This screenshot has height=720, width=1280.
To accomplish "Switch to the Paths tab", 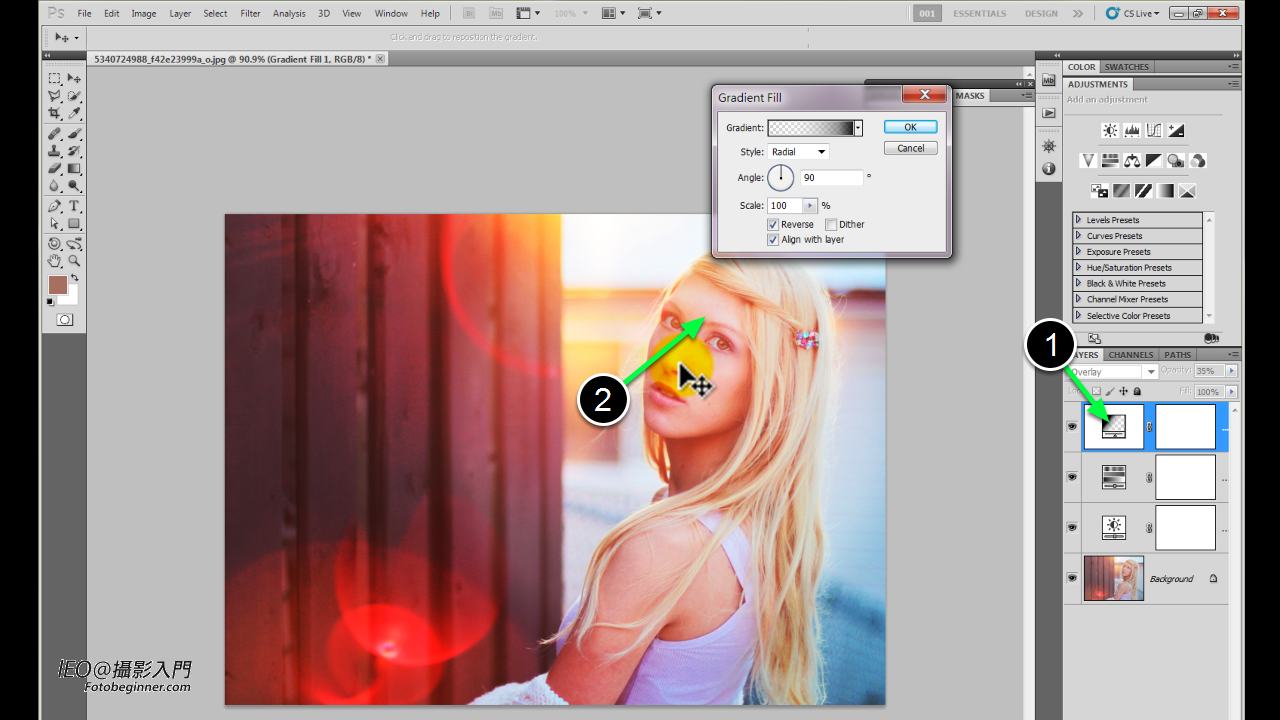I will pyautogui.click(x=1178, y=355).
